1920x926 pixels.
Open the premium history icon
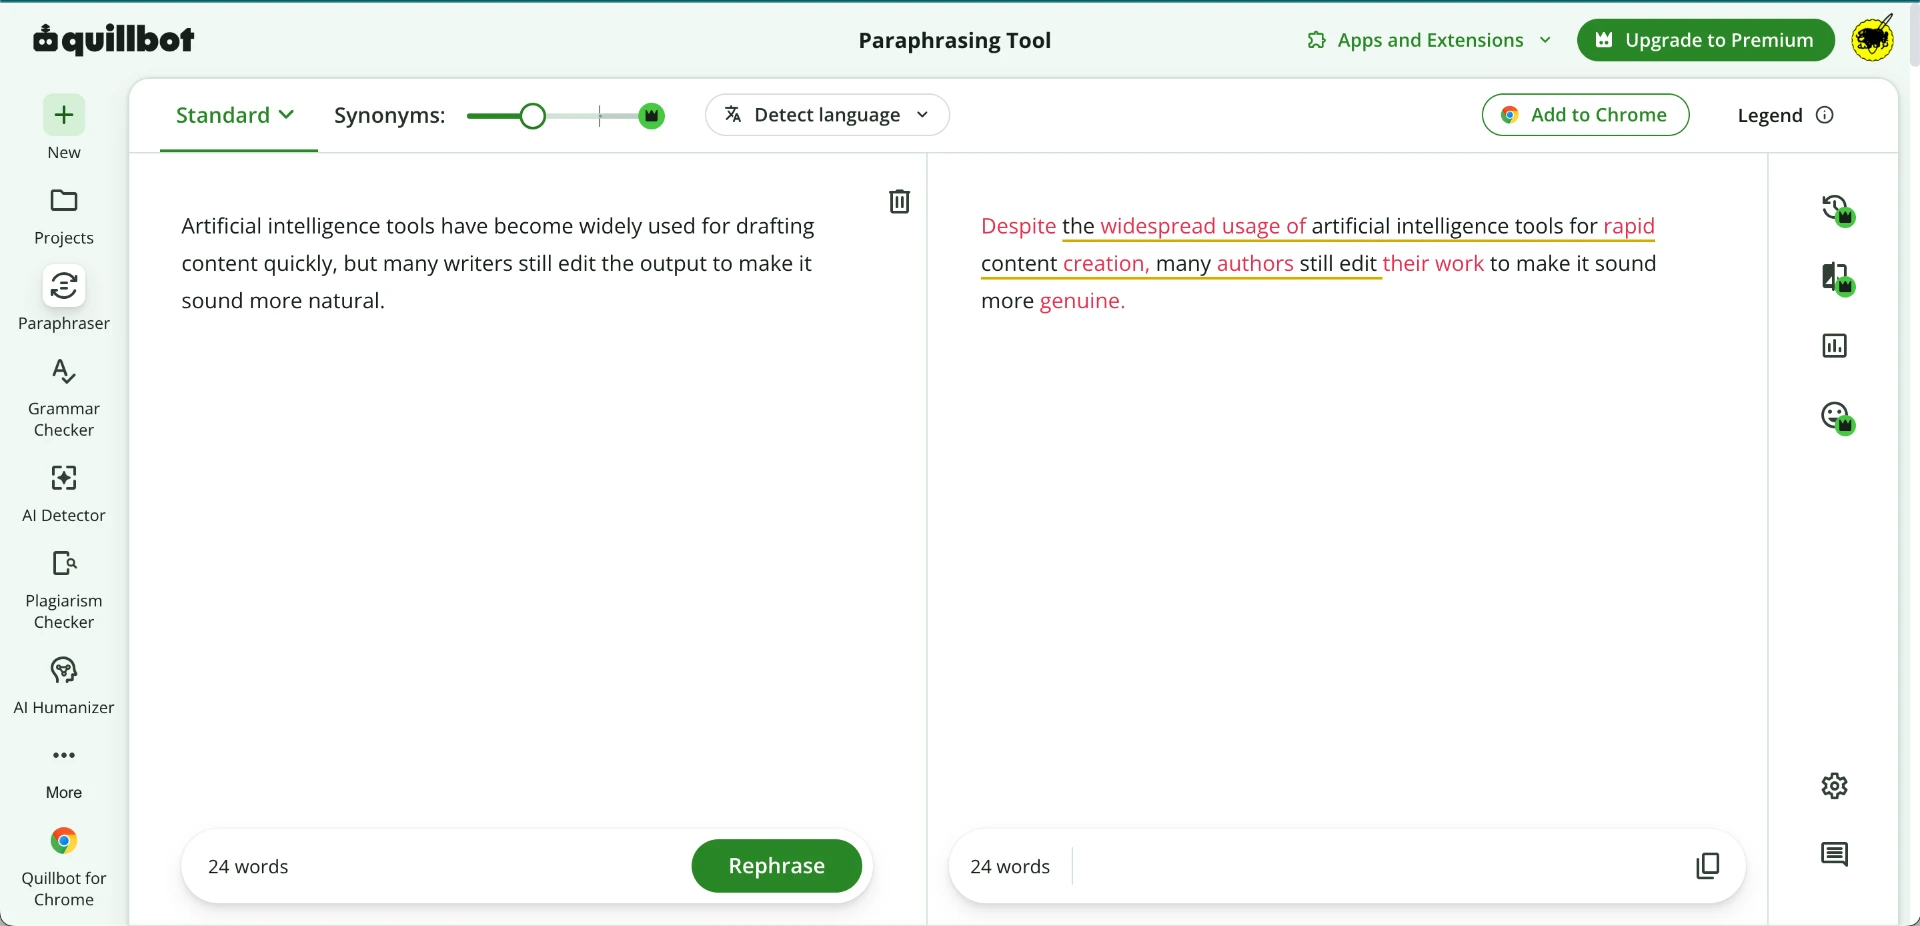pos(1837,210)
